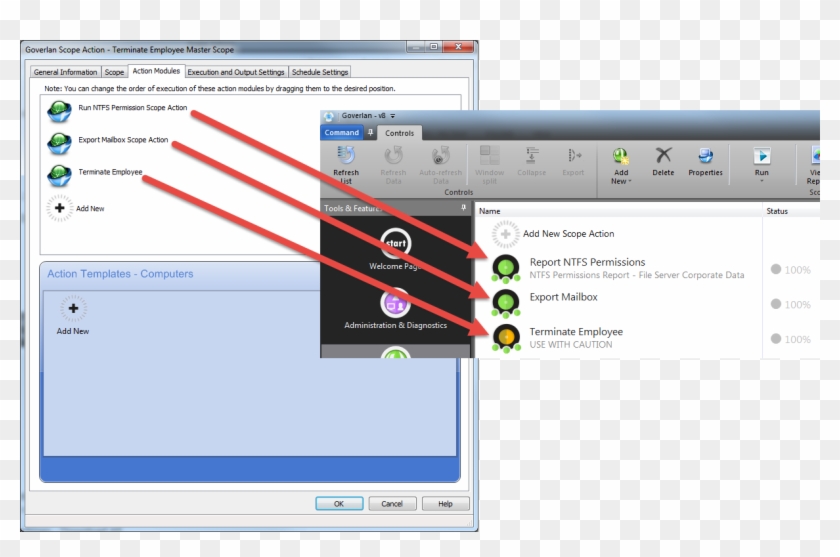
Task: Open the Add New ribbon dropdown
Action: click(621, 165)
